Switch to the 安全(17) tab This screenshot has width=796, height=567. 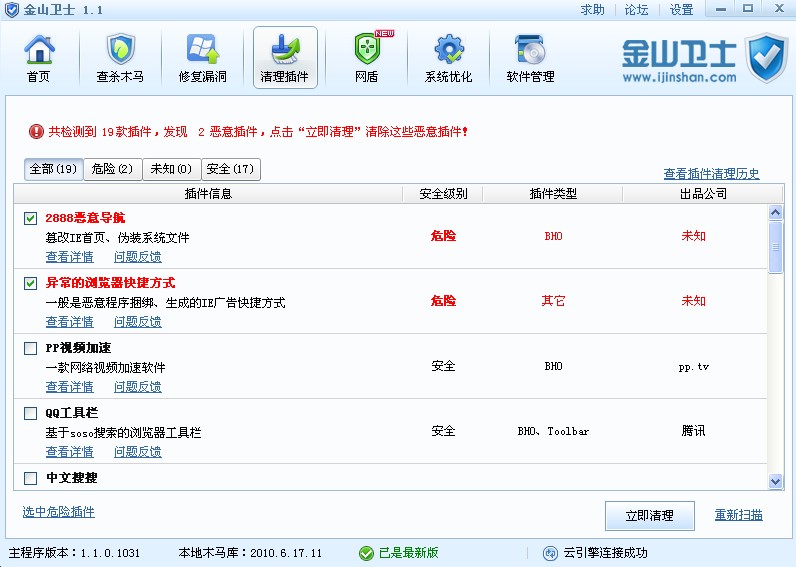(231, 169)
